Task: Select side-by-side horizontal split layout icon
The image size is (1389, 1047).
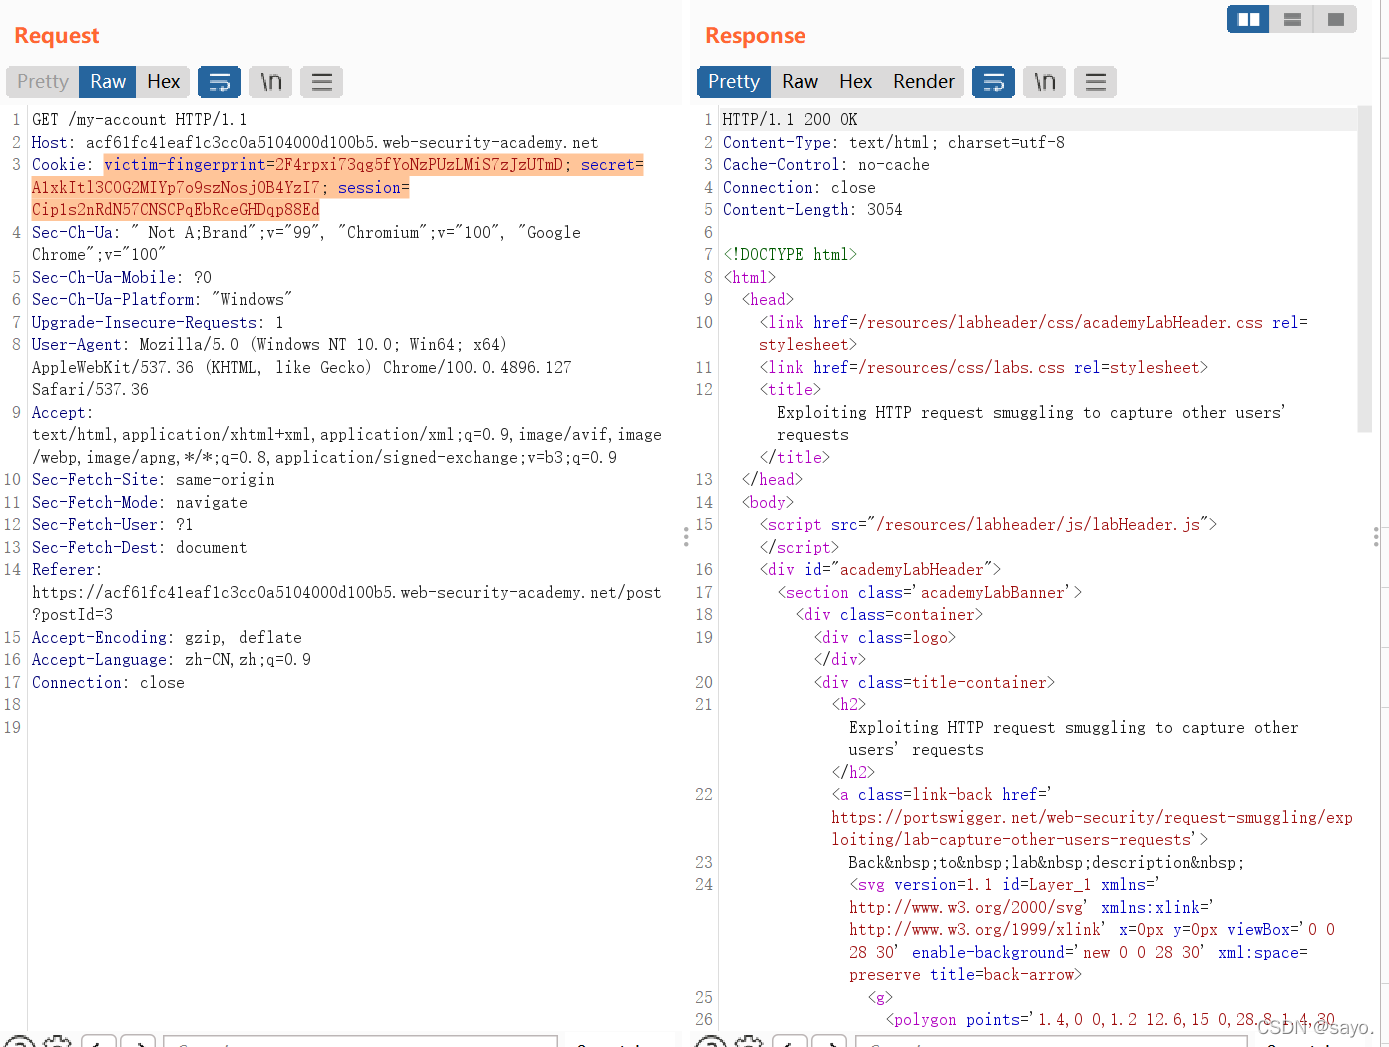Action: click(1248, 19)
